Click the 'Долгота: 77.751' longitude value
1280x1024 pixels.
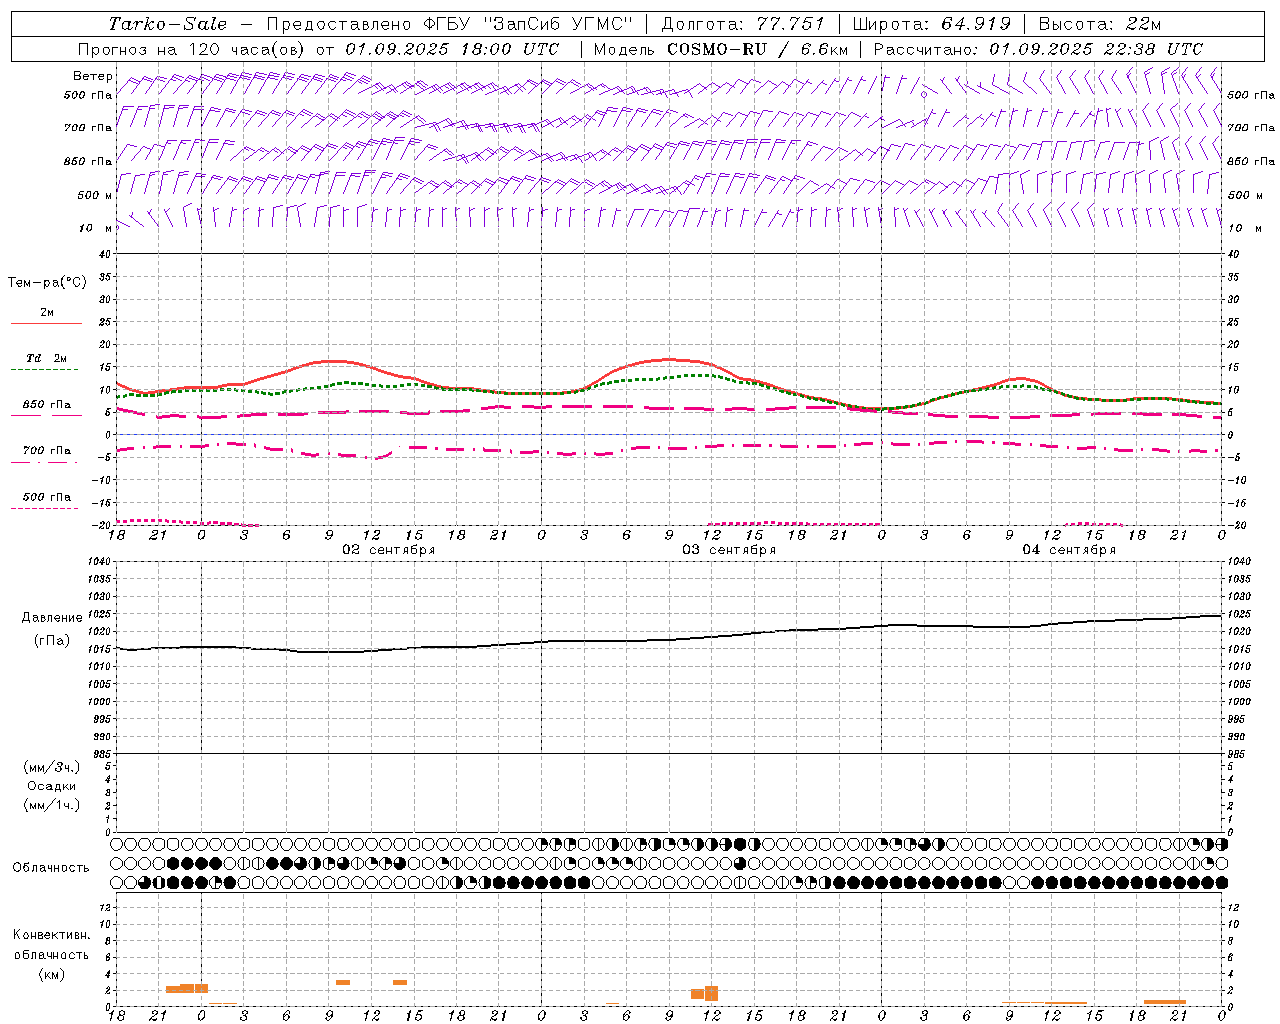pyautogui.click(x=743, y=24)
